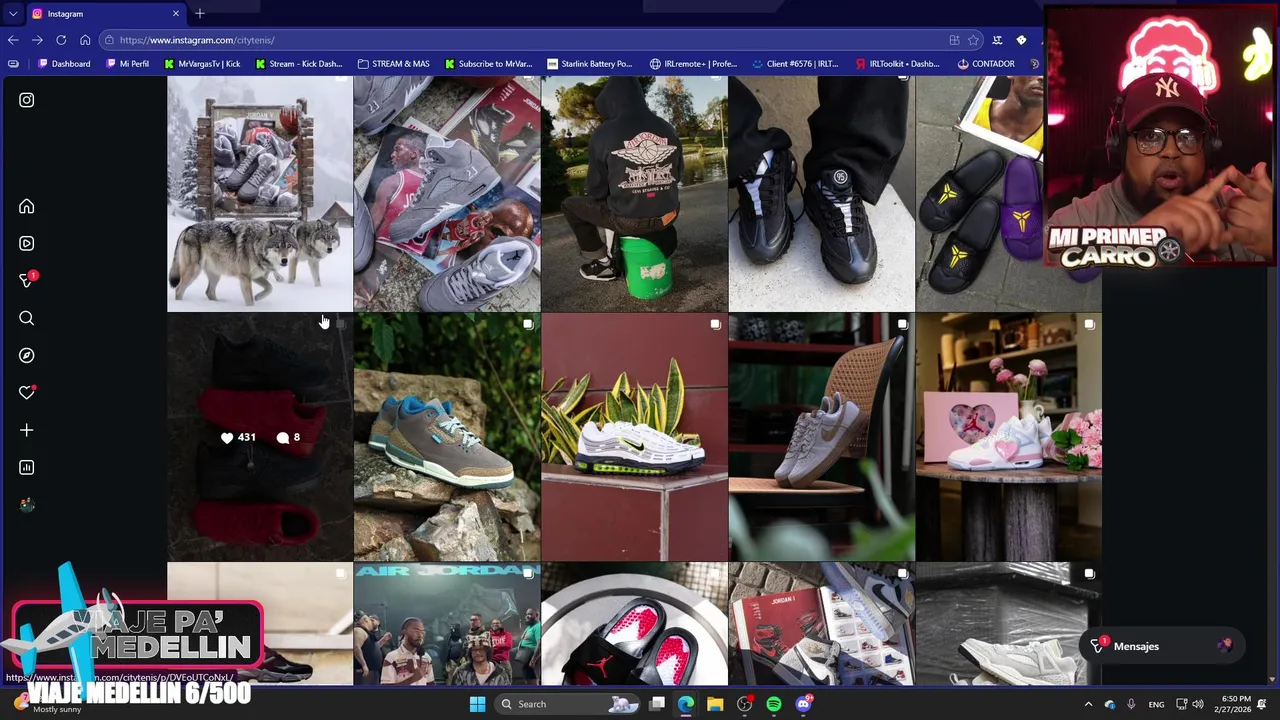Open the split screen icon in the address bar
Viewport: 1280px width, 720px height.
(x=954, y=40)
